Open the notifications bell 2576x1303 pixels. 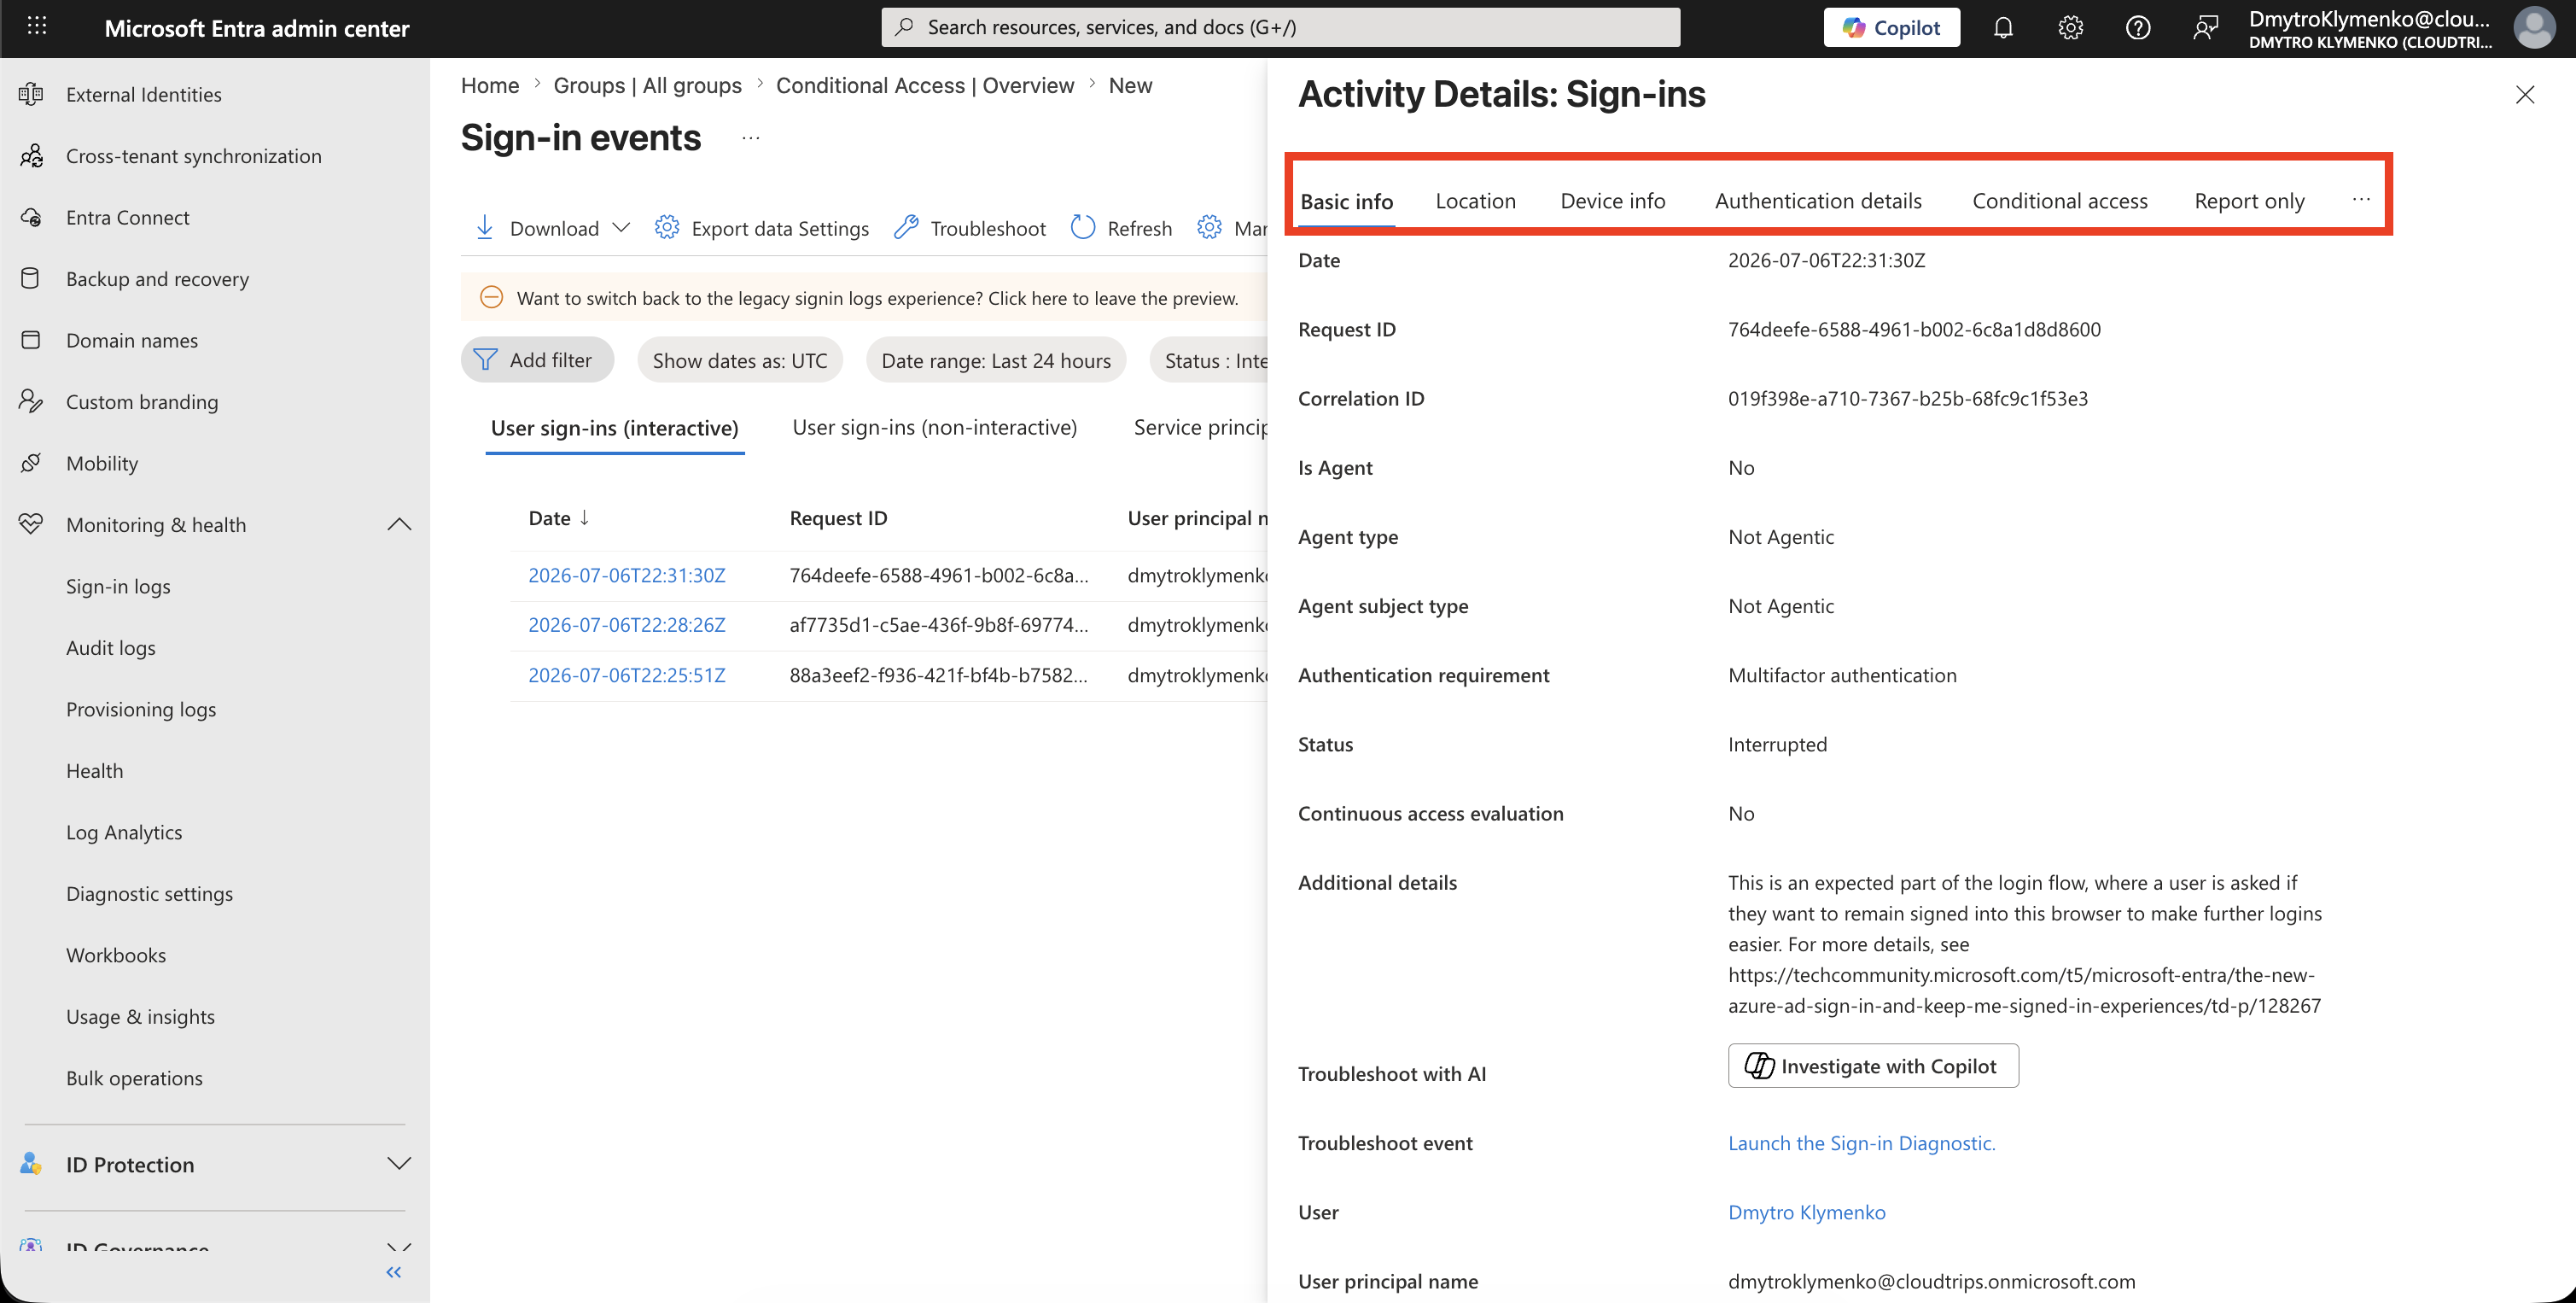(x=2003, y=27)
